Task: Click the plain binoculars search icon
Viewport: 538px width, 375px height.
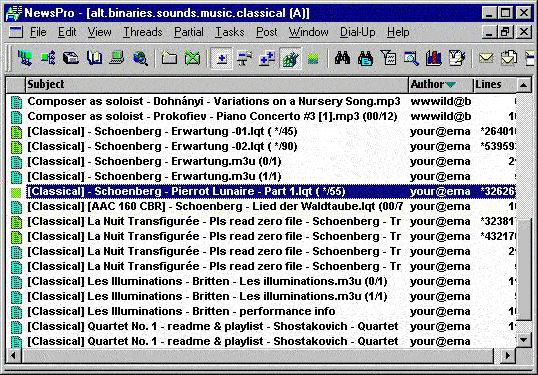Action: click(342, 58)
